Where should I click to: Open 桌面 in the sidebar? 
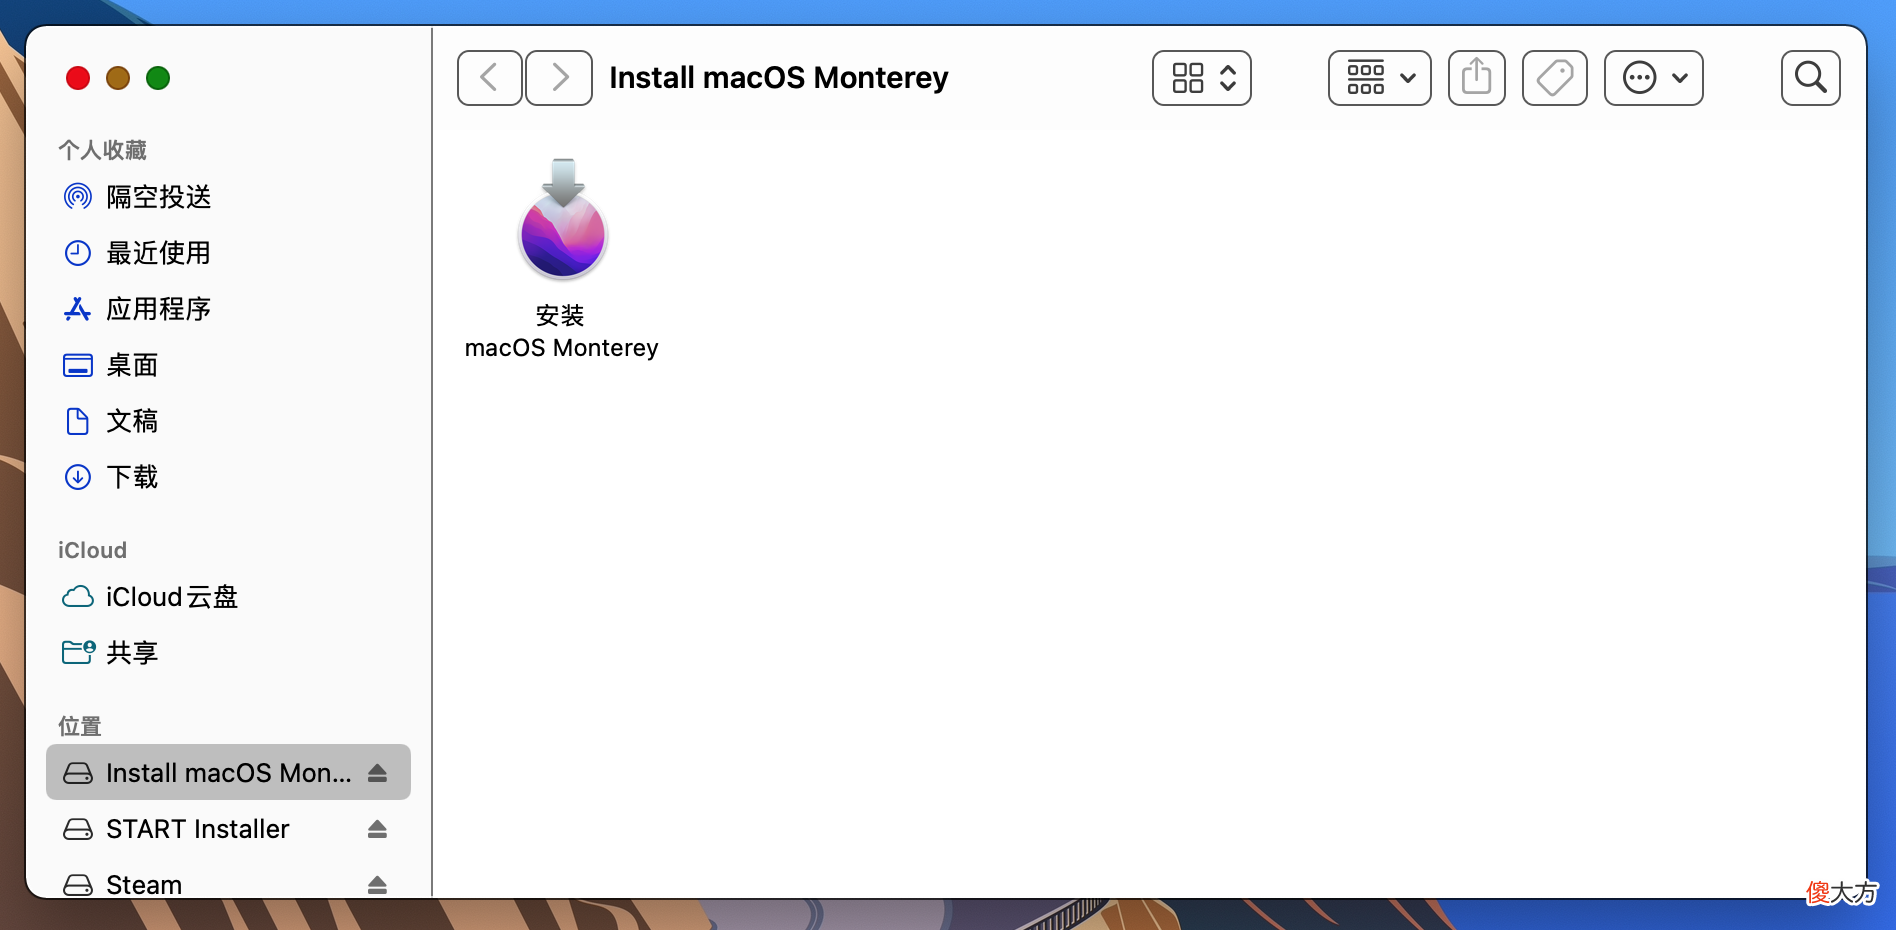228,365
